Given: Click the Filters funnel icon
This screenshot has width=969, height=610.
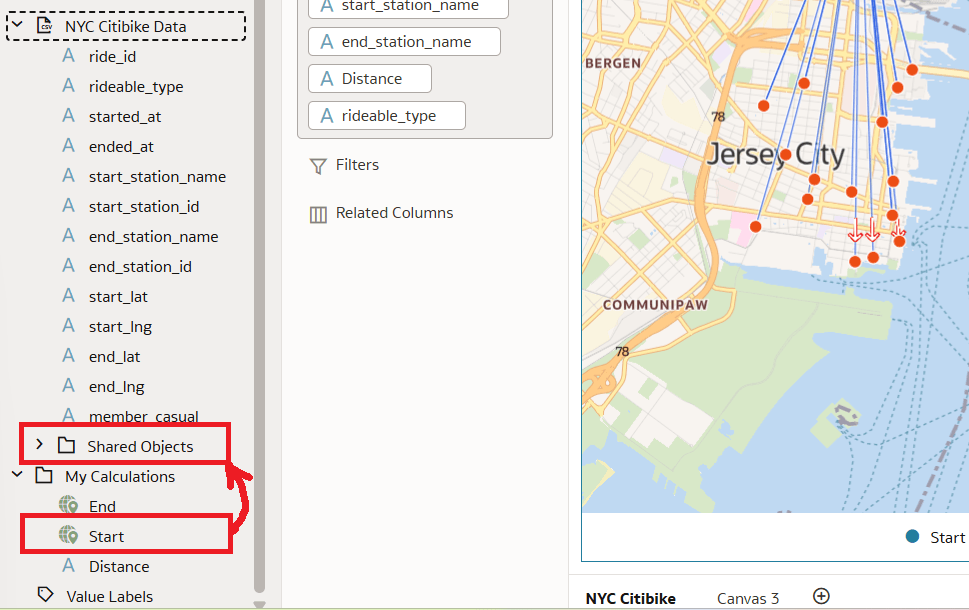Looking at the screenshot, I should pos(318,166).
